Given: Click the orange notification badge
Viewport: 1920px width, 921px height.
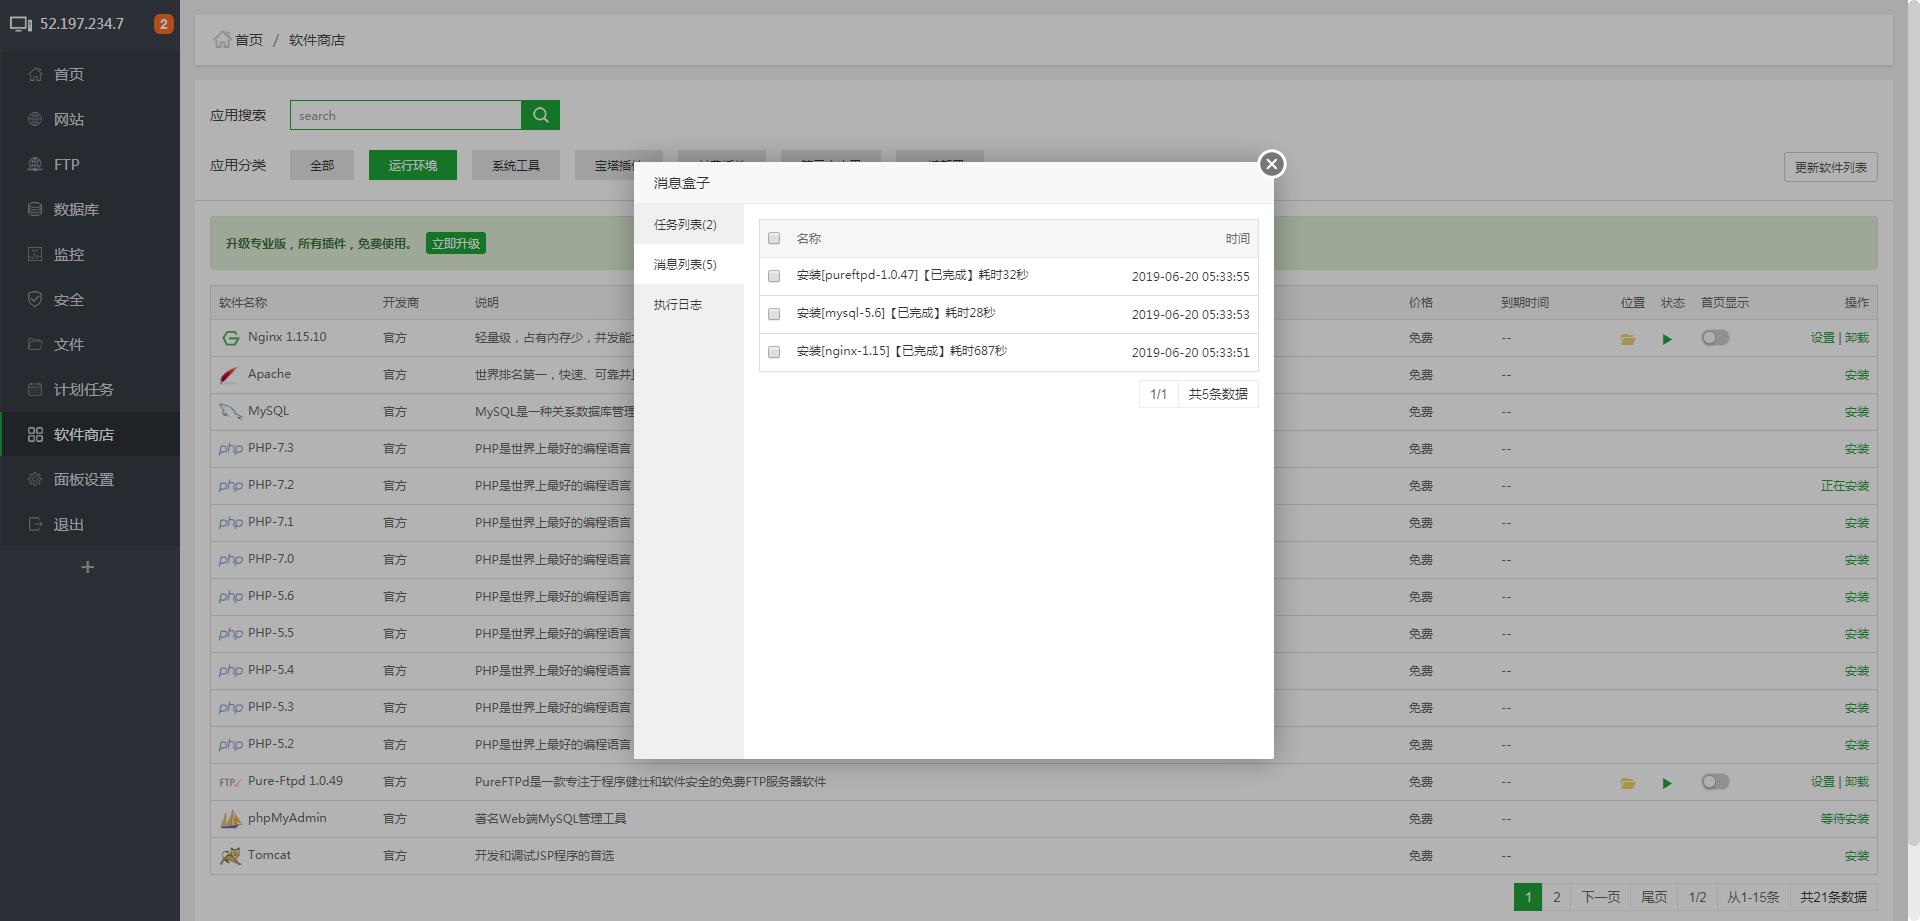Looking at the screenshot, I should pyautogui.click(x=163, y=24).
